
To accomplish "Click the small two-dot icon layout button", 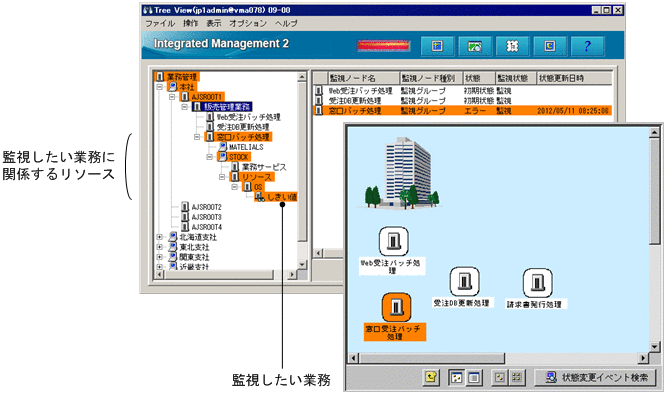I will tap(500, 377).
